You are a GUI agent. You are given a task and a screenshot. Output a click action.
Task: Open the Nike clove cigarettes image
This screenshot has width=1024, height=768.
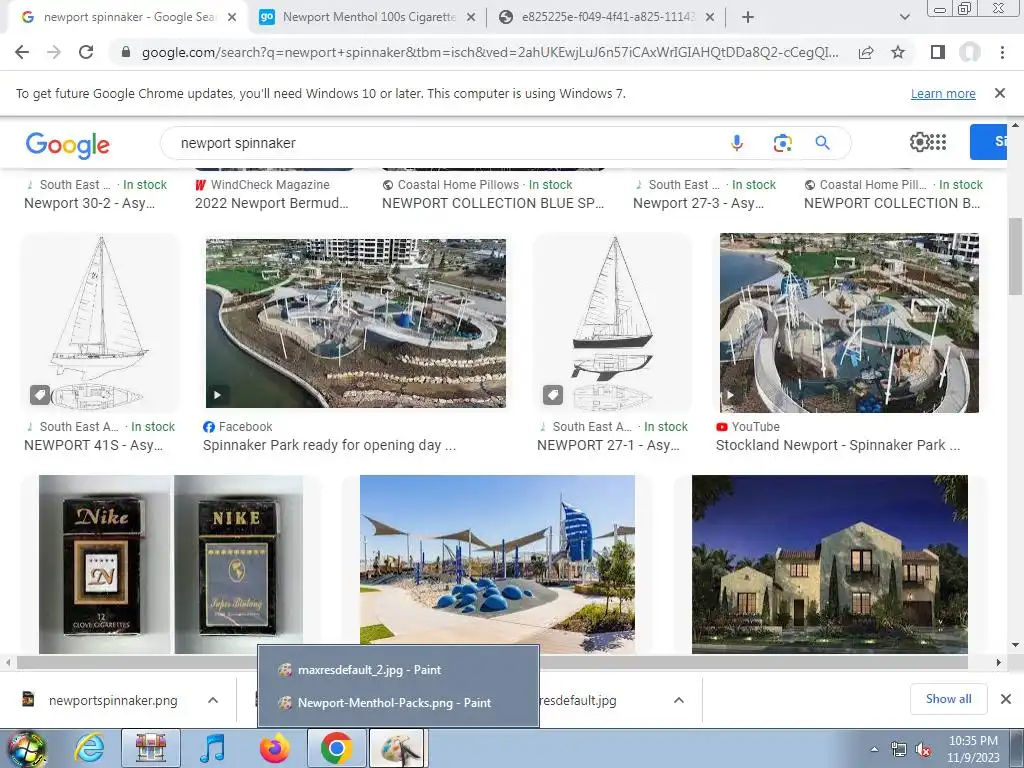coord(171,564)
